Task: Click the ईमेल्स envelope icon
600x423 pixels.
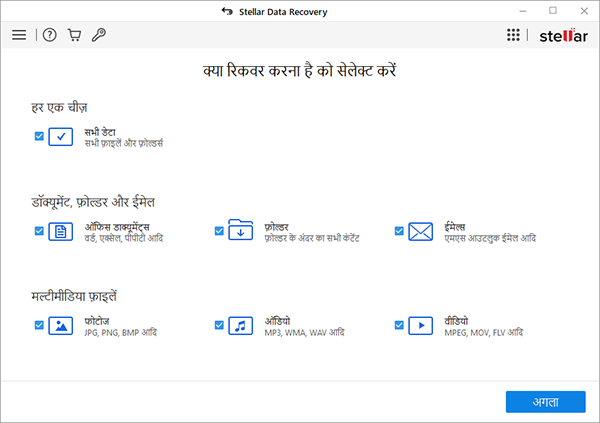Action: click(421, 232)
